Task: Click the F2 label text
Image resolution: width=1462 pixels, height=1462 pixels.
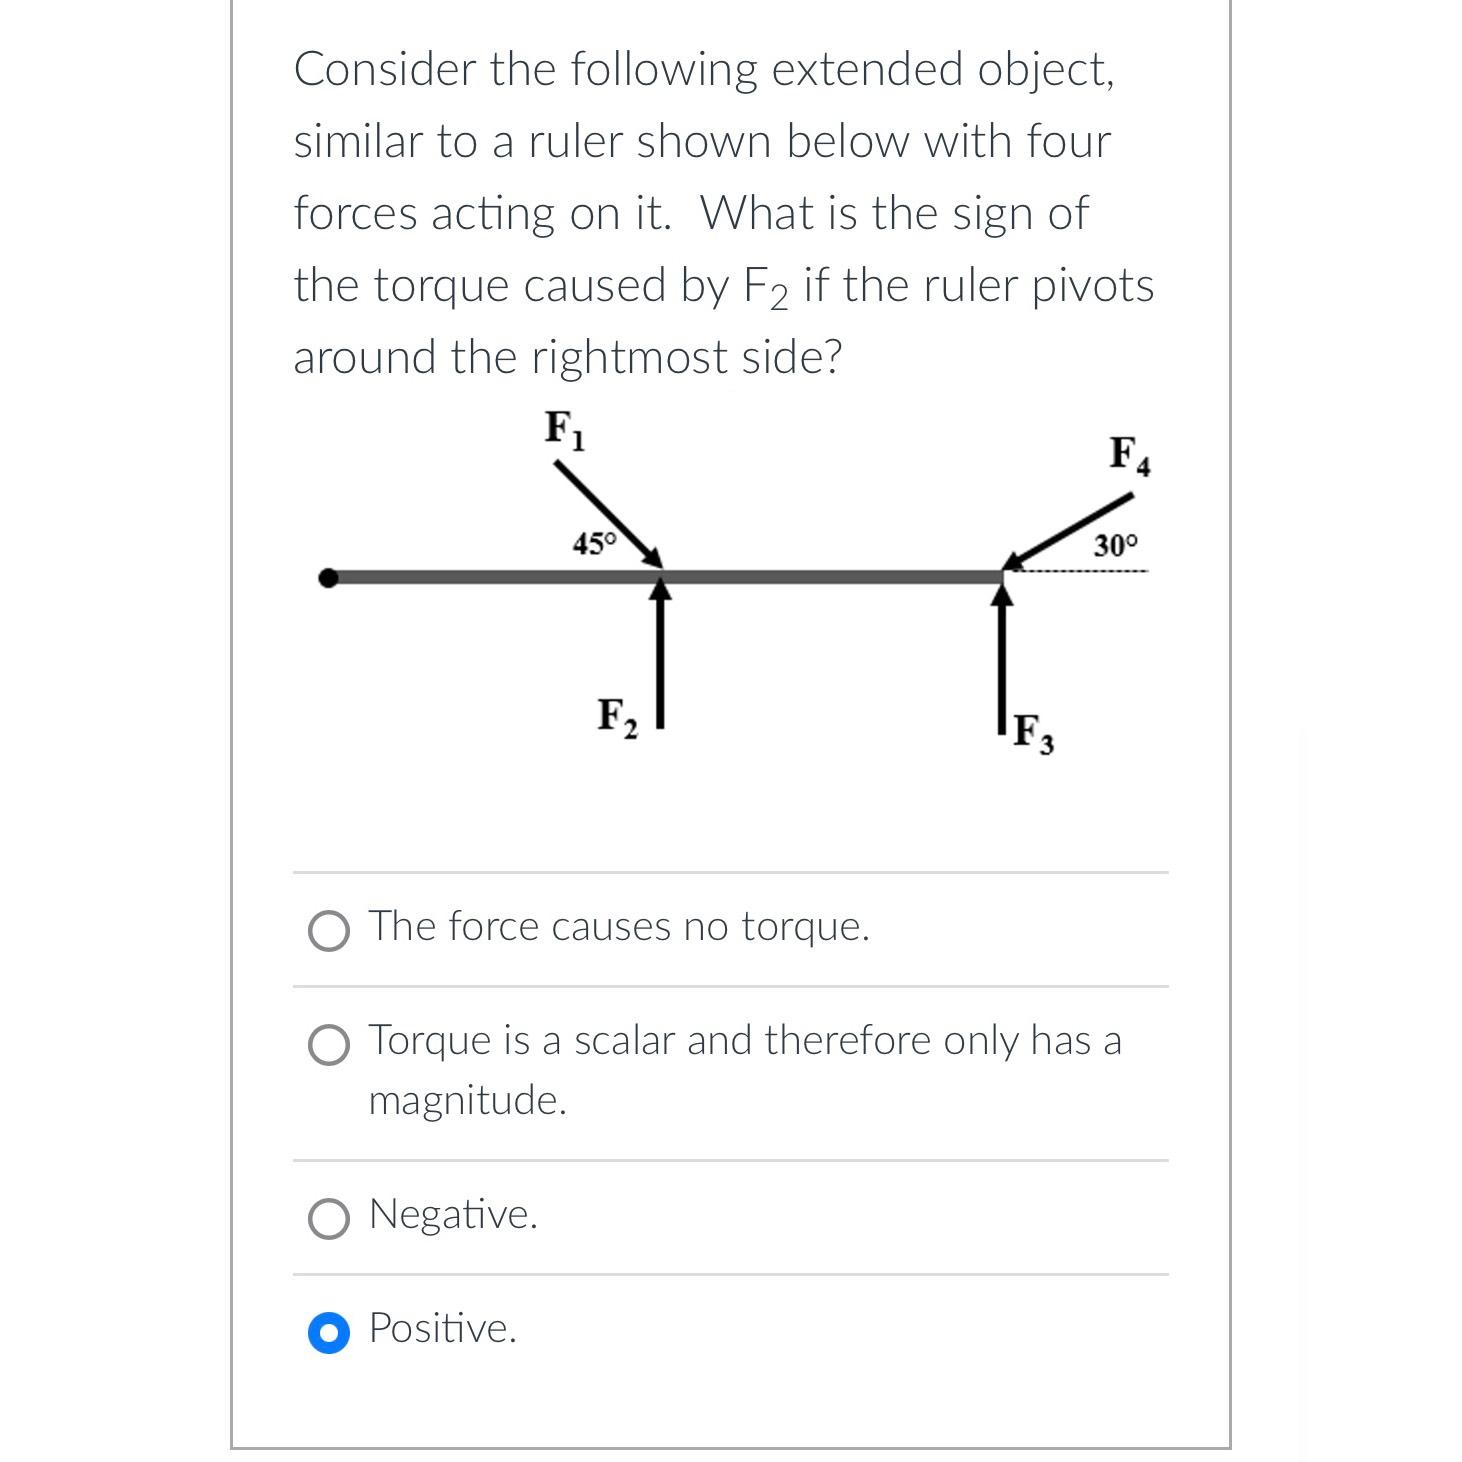Action: pos(614,716)
